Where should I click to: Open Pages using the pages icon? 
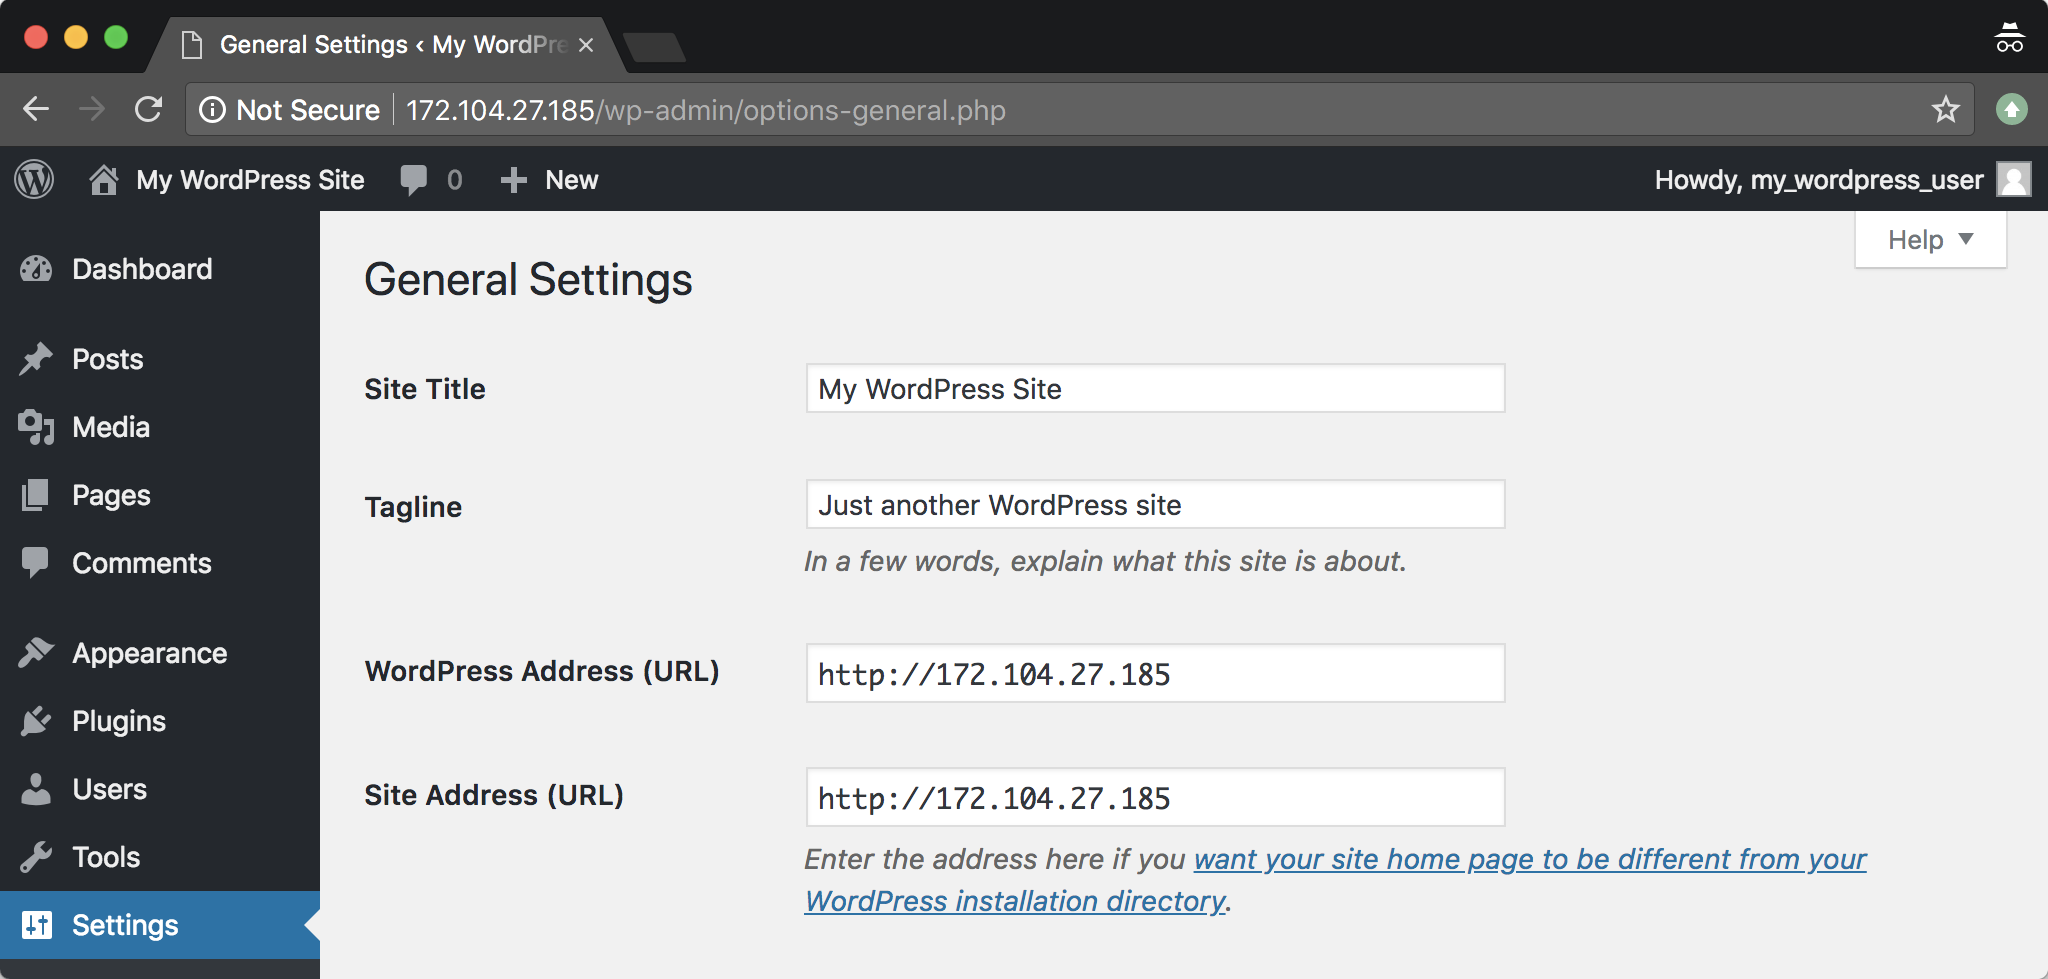(36, 495)
